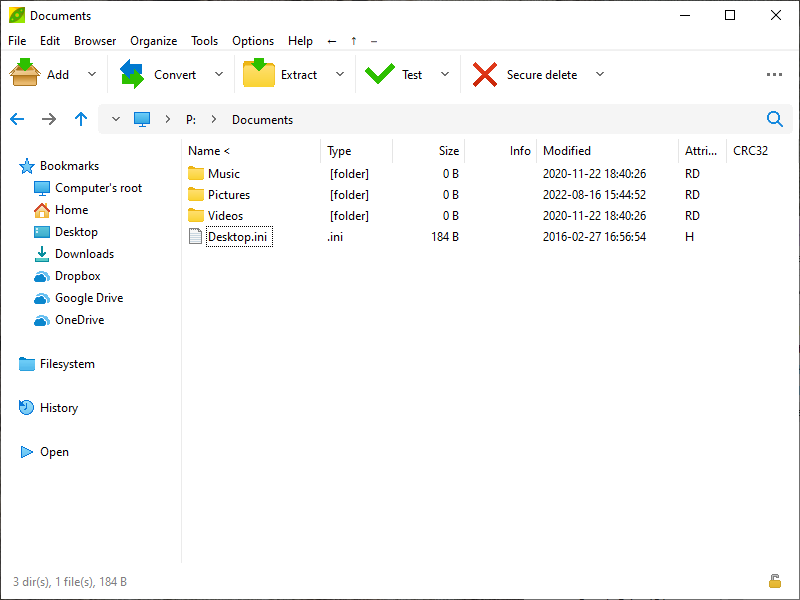800x600 pixels.
Task: Click the Convert arrows icon
Action: (x=132, y=74)
